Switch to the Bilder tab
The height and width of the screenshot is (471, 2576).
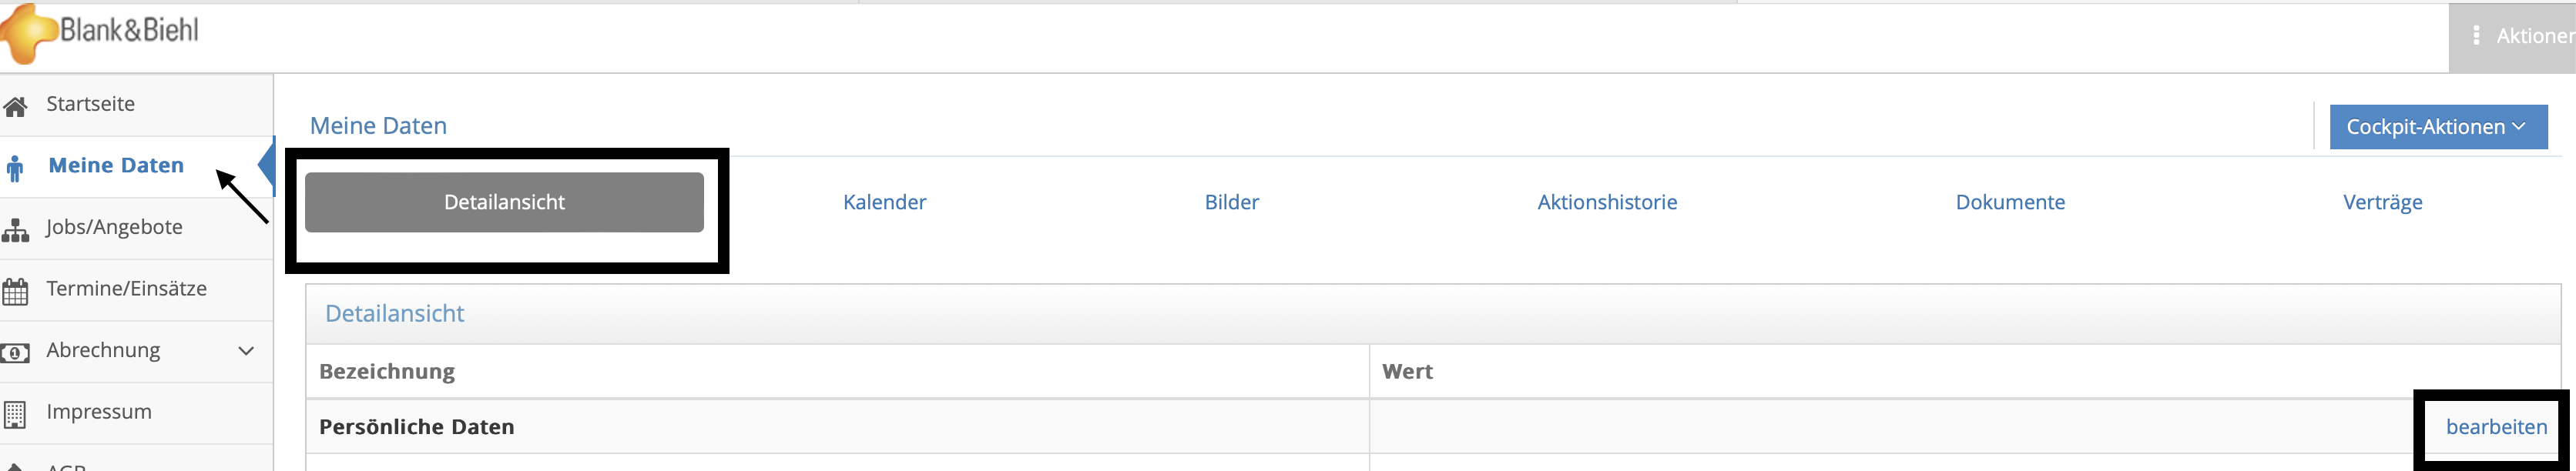coord(1231,202)
